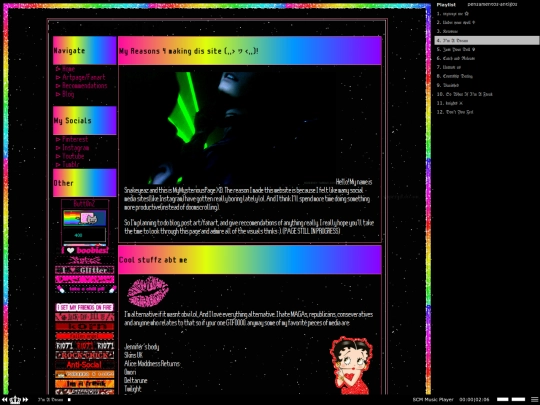Click the Playlist panel title

446,4
